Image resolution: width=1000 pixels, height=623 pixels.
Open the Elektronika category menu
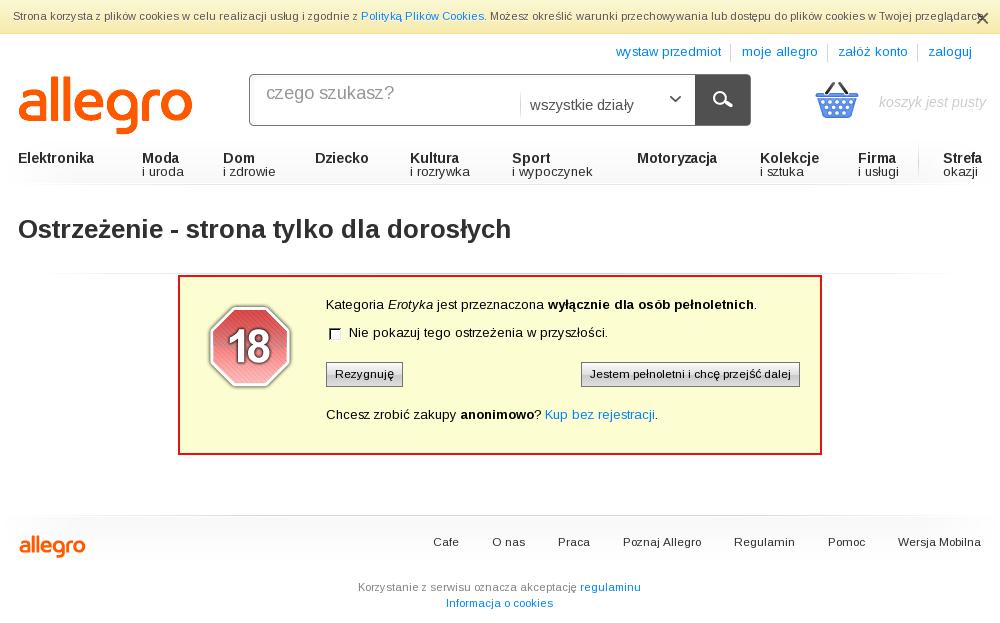pyautogui.click(x=56, y=158)
